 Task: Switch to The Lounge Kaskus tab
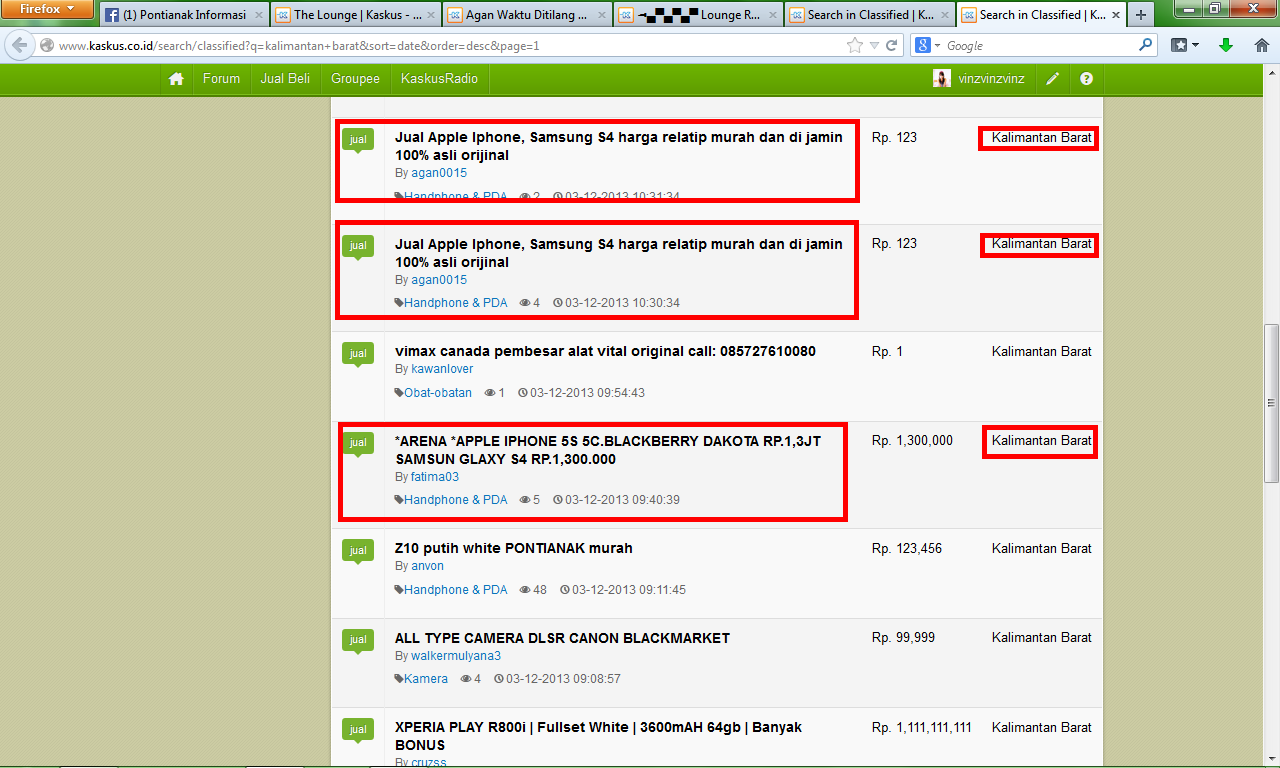click(x=355, y=15)
